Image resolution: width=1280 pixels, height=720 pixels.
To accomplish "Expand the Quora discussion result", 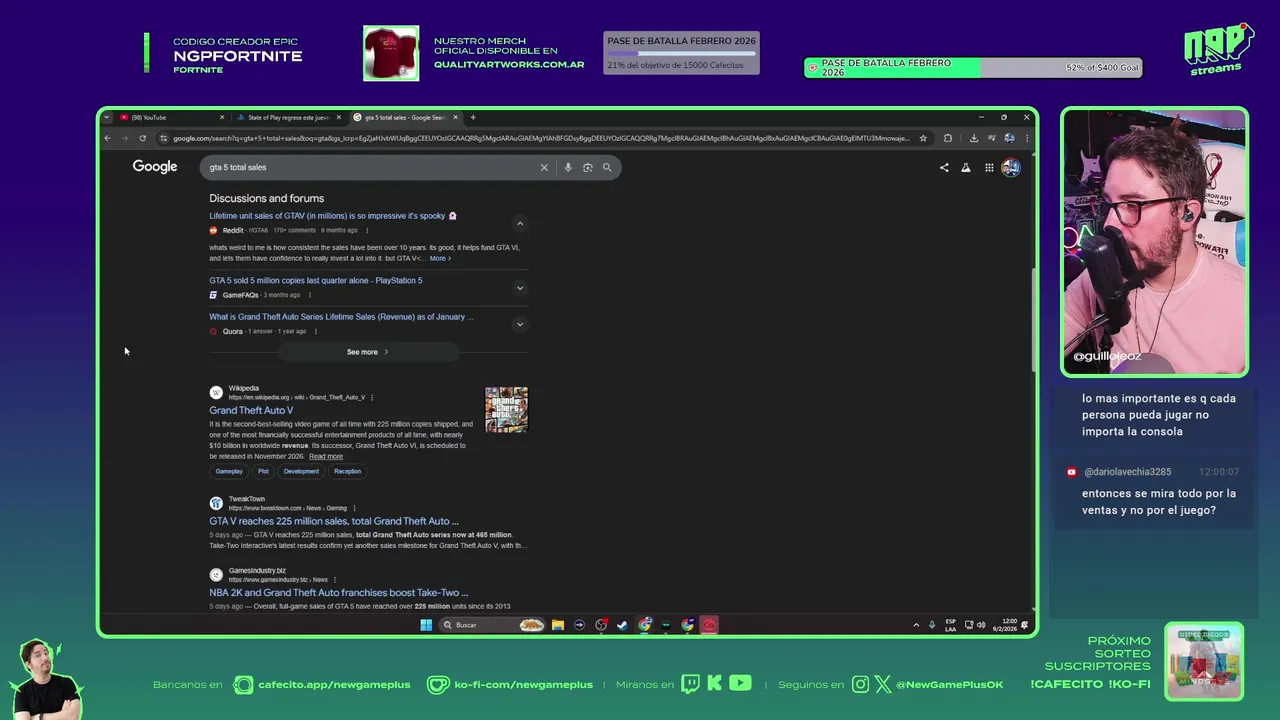I will [519, 324].
